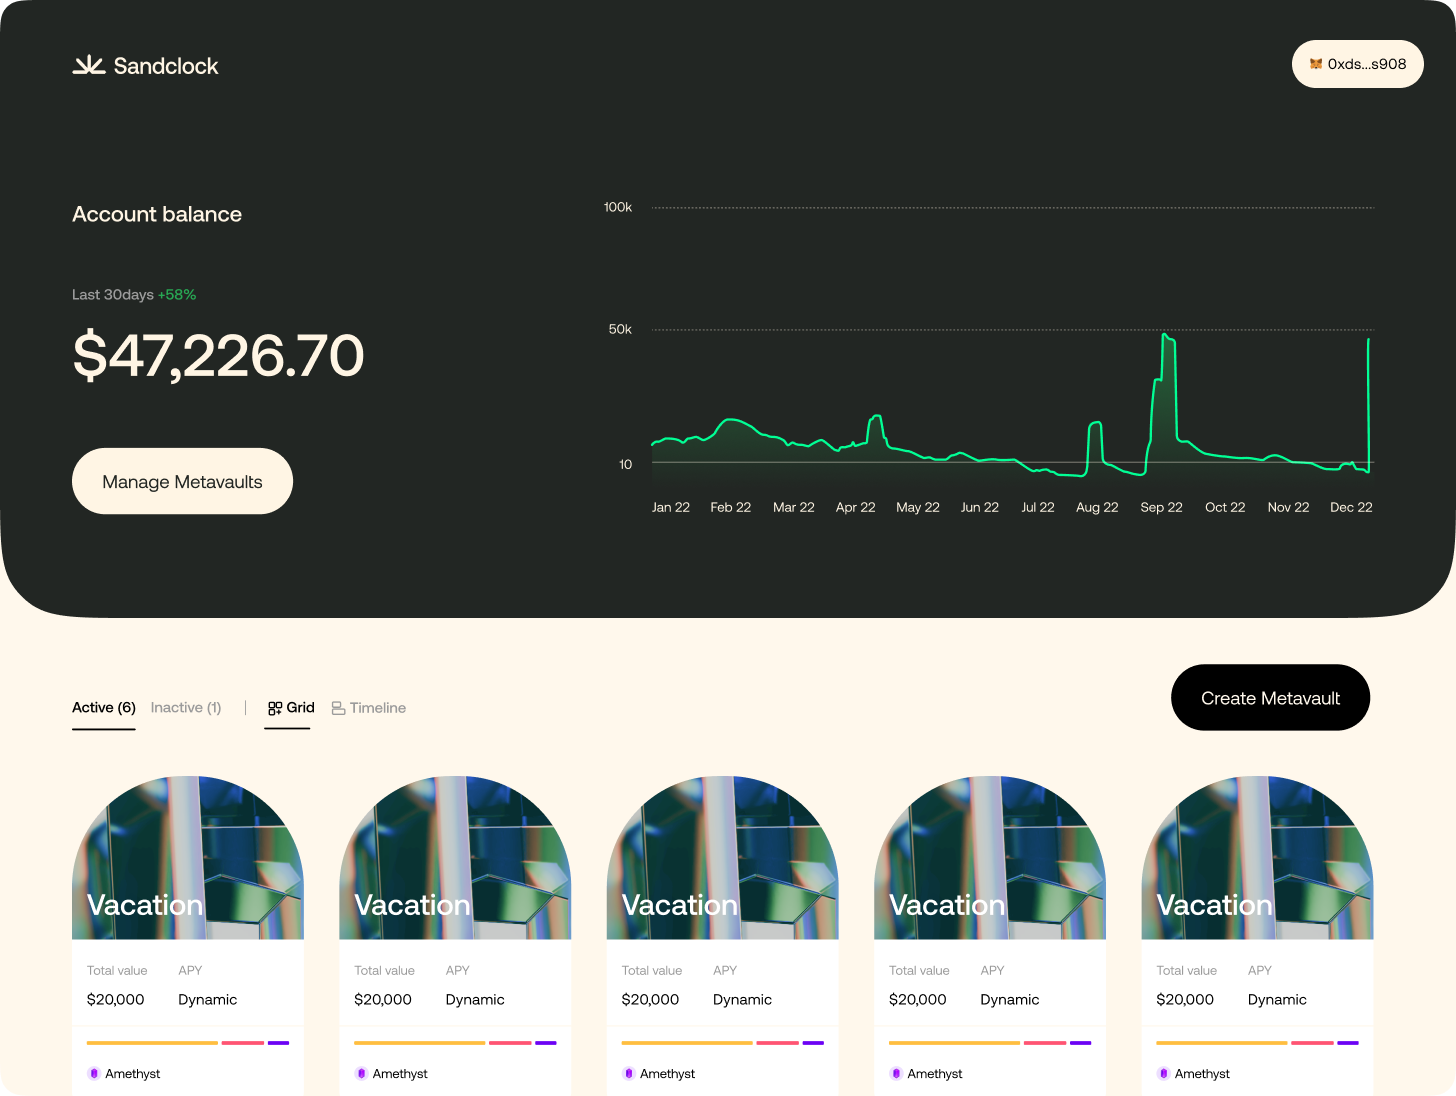Switch to the Inactive (1) tab
The image size is (1456, 1096).
point(186,708)
